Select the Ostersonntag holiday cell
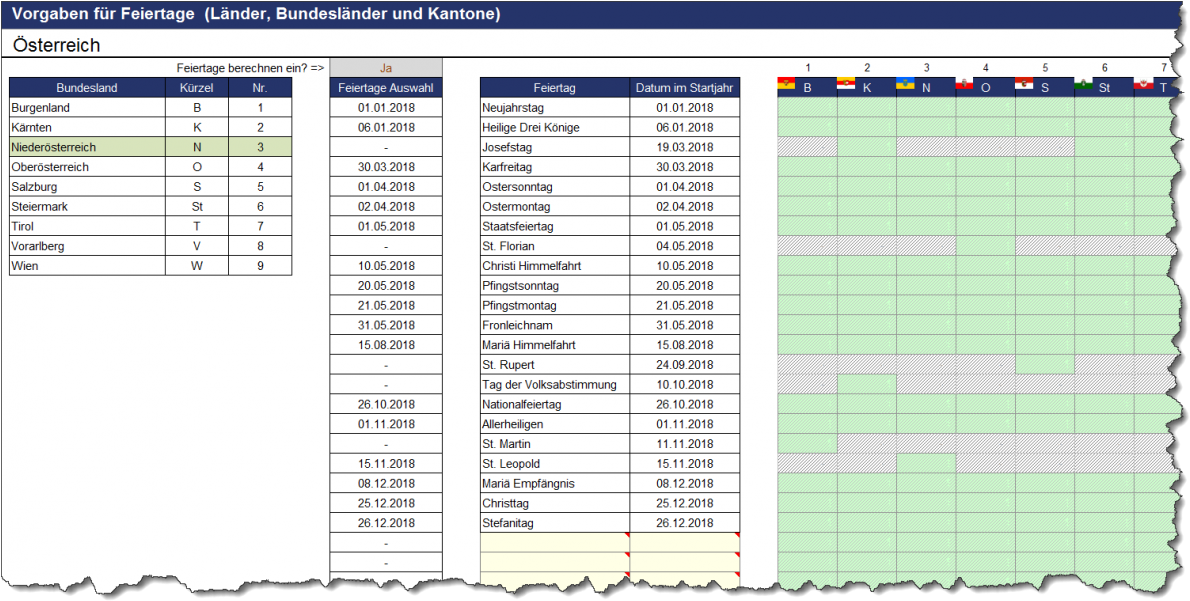The image size is (1190, 601). (x=555, y=187)
